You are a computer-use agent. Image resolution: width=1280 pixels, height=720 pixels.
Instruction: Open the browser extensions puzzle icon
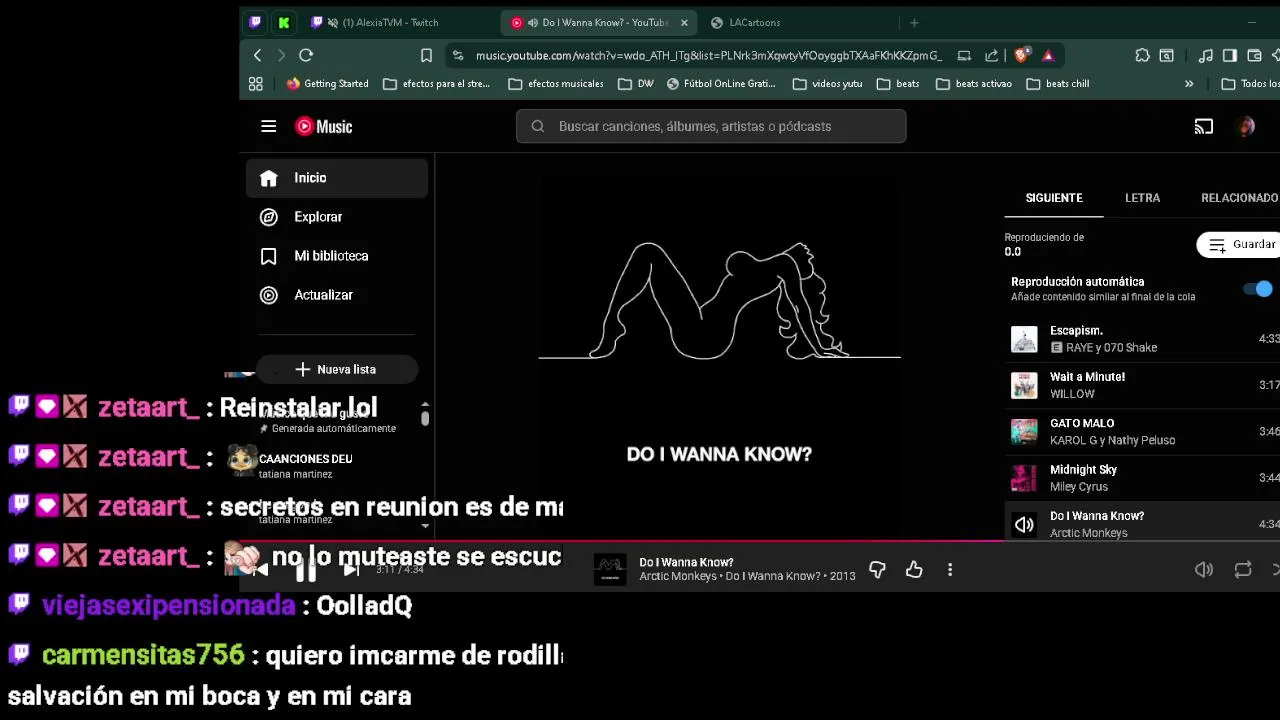pyautogui.click(x=1142, y=56)
